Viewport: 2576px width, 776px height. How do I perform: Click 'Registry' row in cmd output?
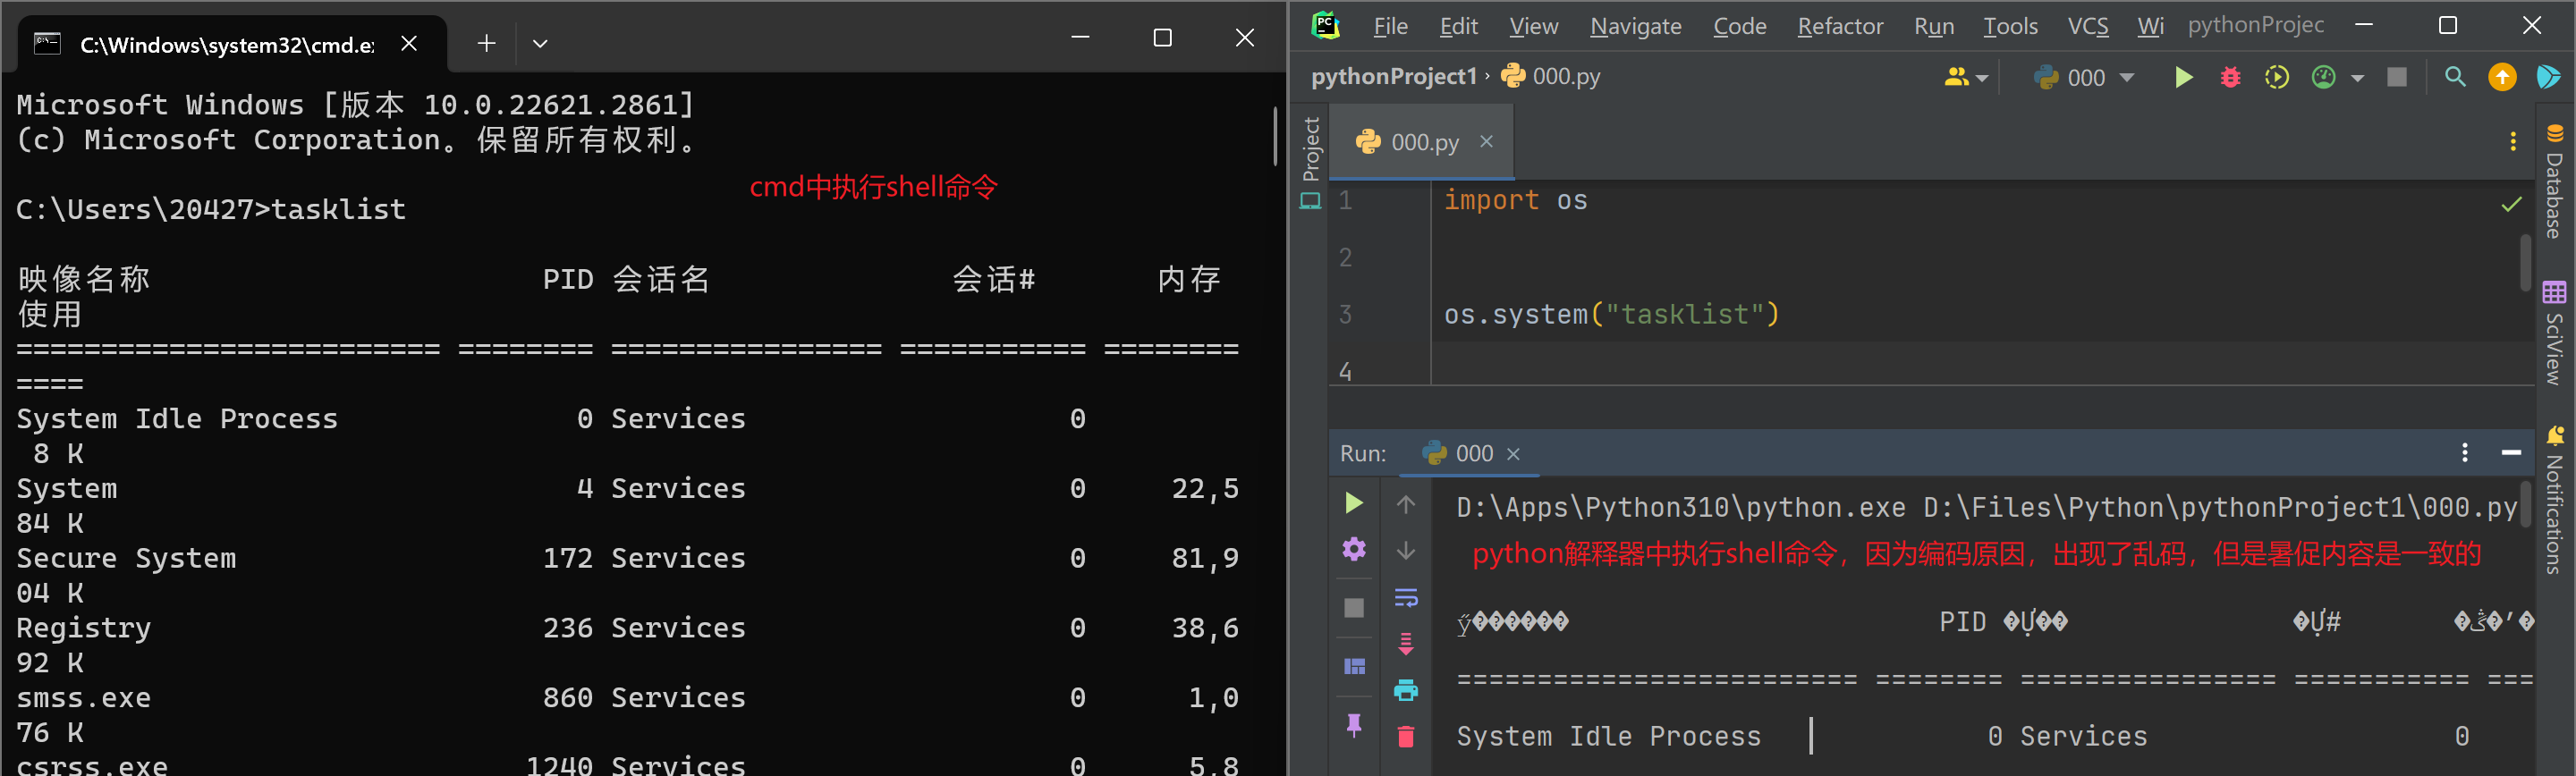[627, 628]
